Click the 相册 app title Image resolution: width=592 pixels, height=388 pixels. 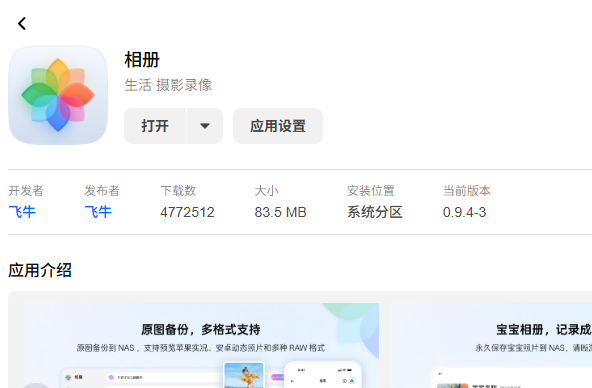pyautogui.click(x=142, y=60)
